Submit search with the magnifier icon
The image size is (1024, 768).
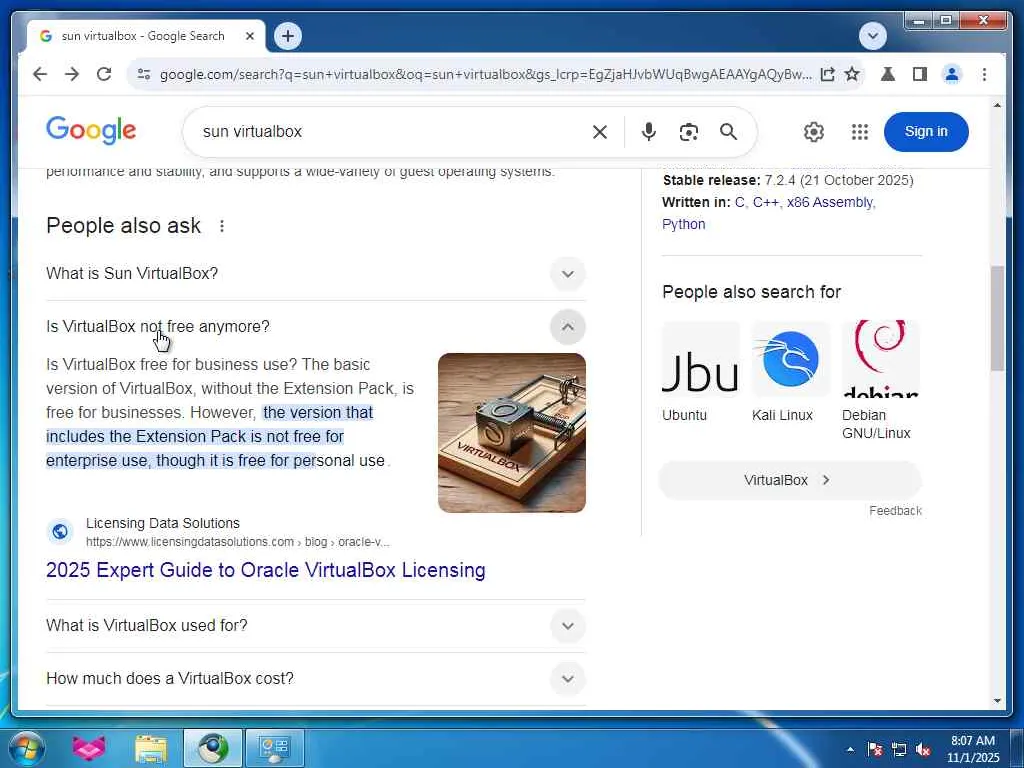(x=728, y=132)
